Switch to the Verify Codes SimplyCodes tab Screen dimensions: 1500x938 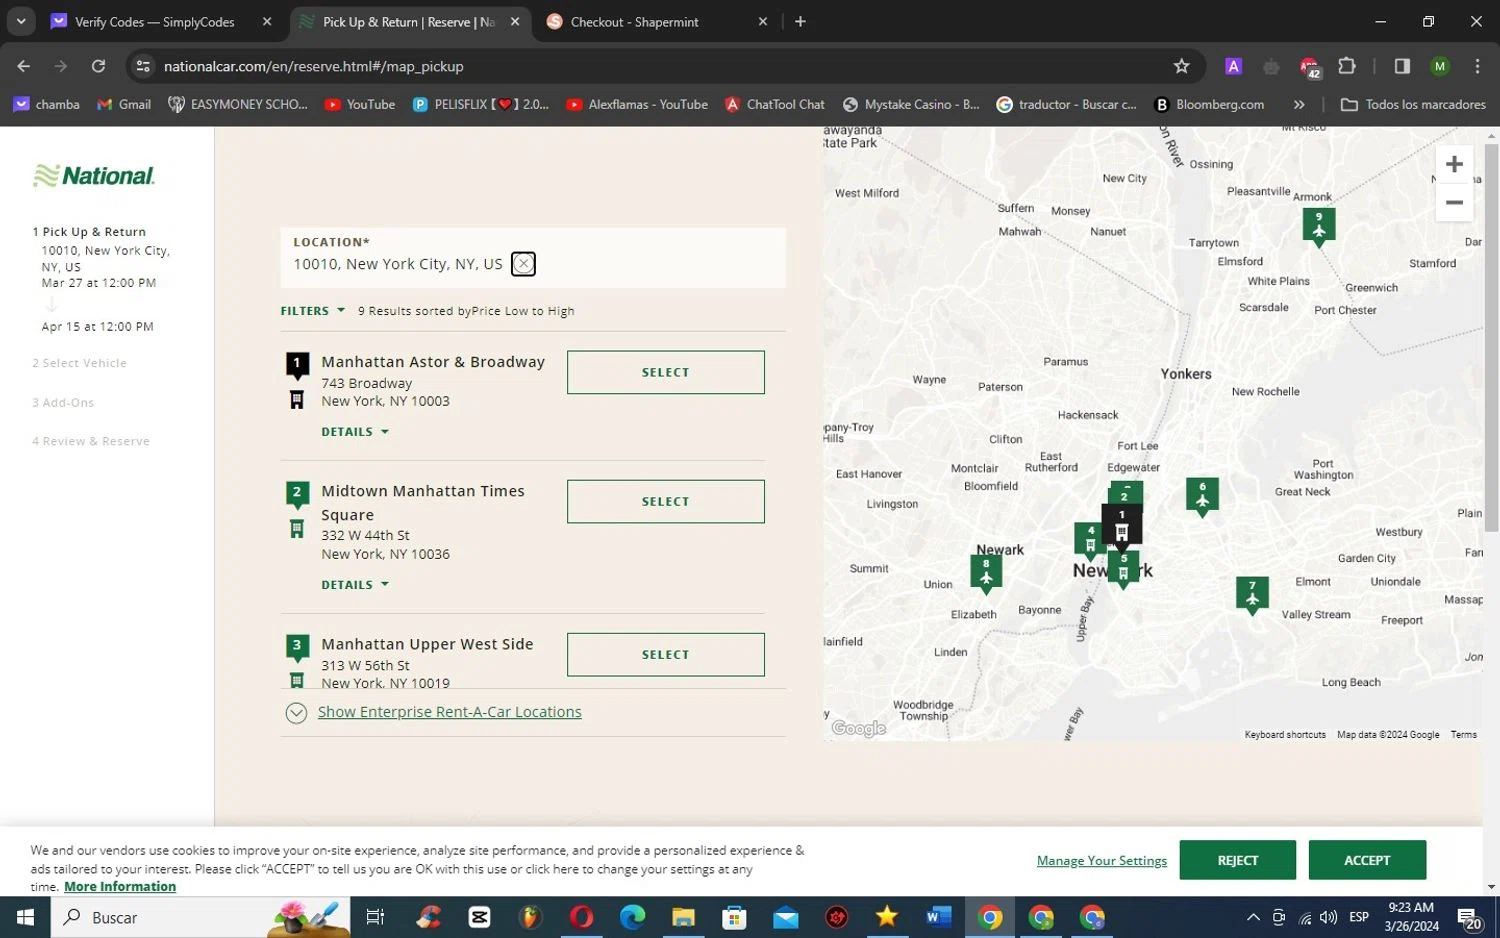click(155, 22)
